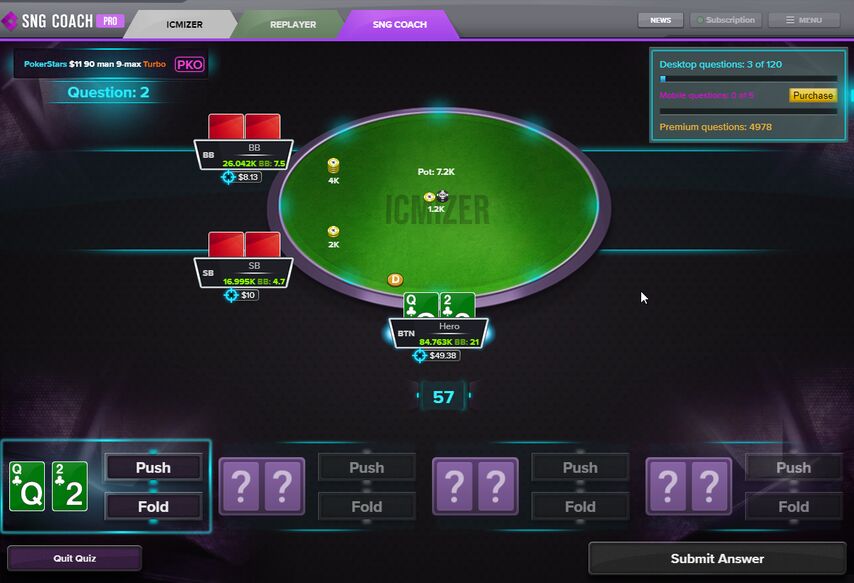Click the desktop questions progress bar
The image size is (854, 583).
[748, 79]
